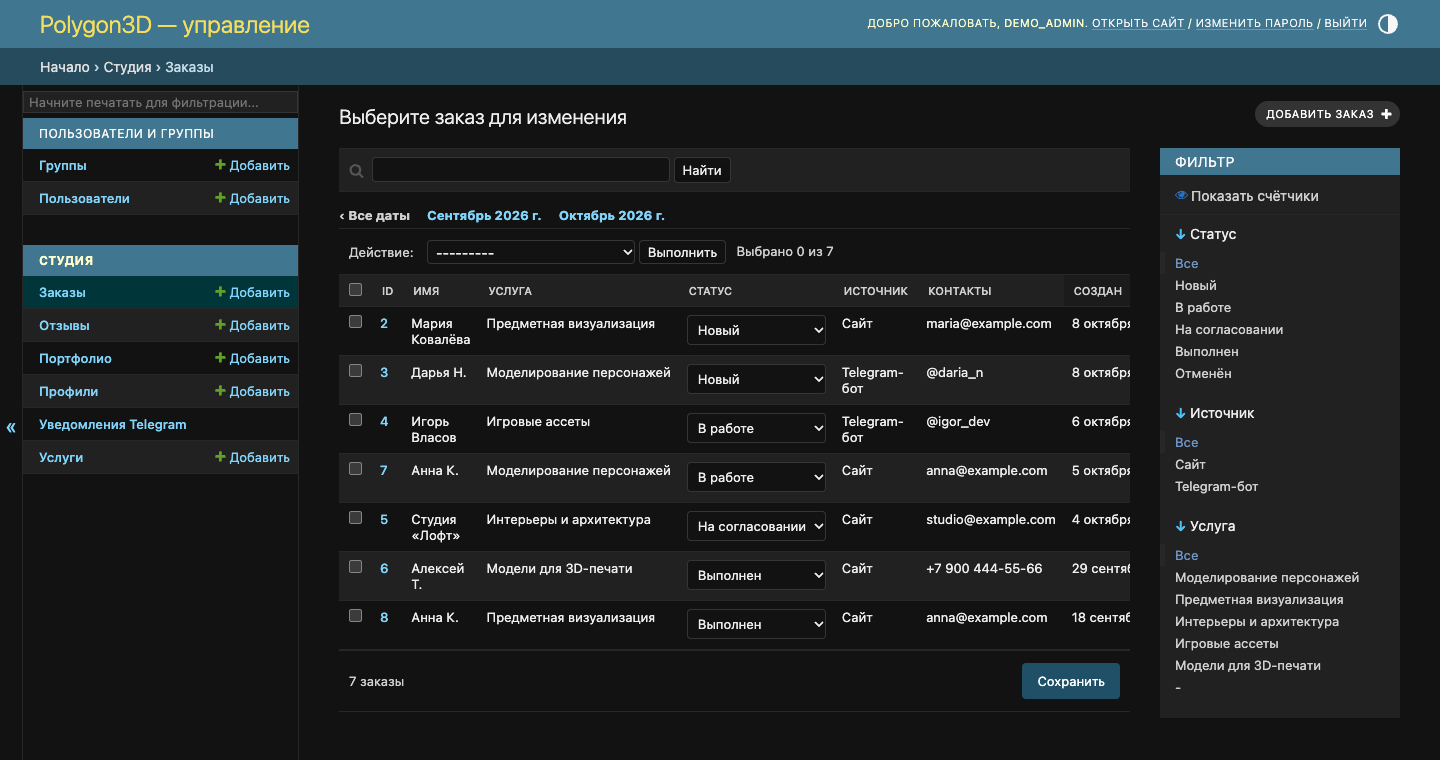Open status dropdown for Мария Ковалёва
This screenshot has height=760, width=1440.
point(756,330)
